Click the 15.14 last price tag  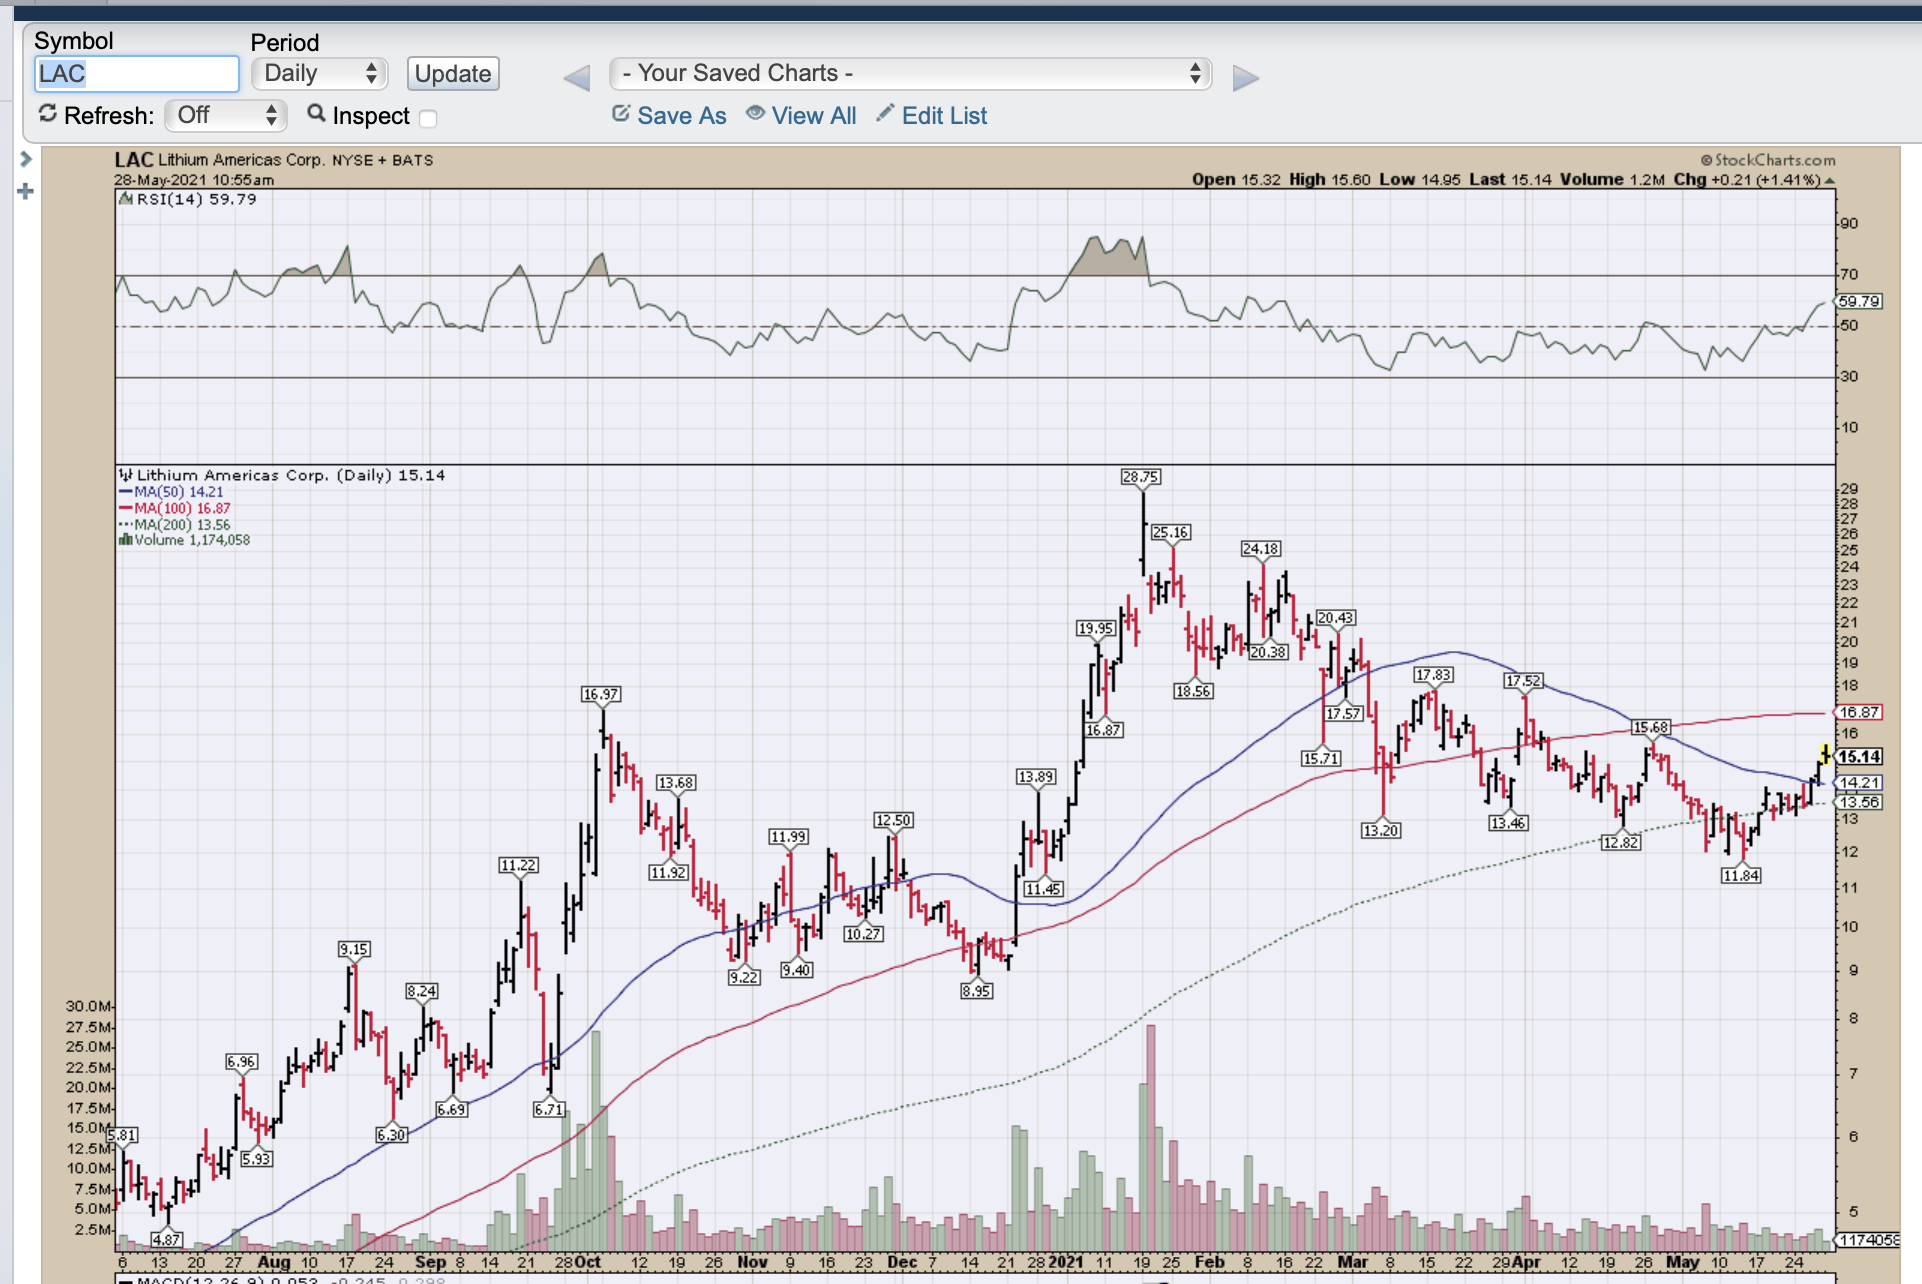click(1860, 757)
